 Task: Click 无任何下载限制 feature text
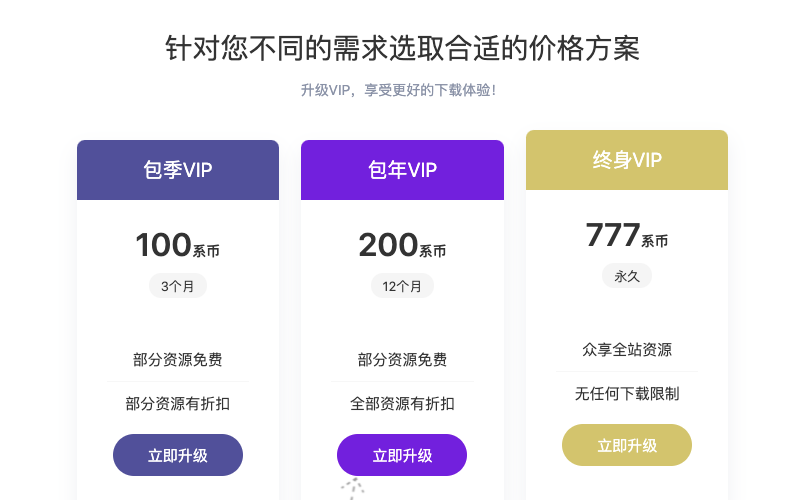click(627, 394)
